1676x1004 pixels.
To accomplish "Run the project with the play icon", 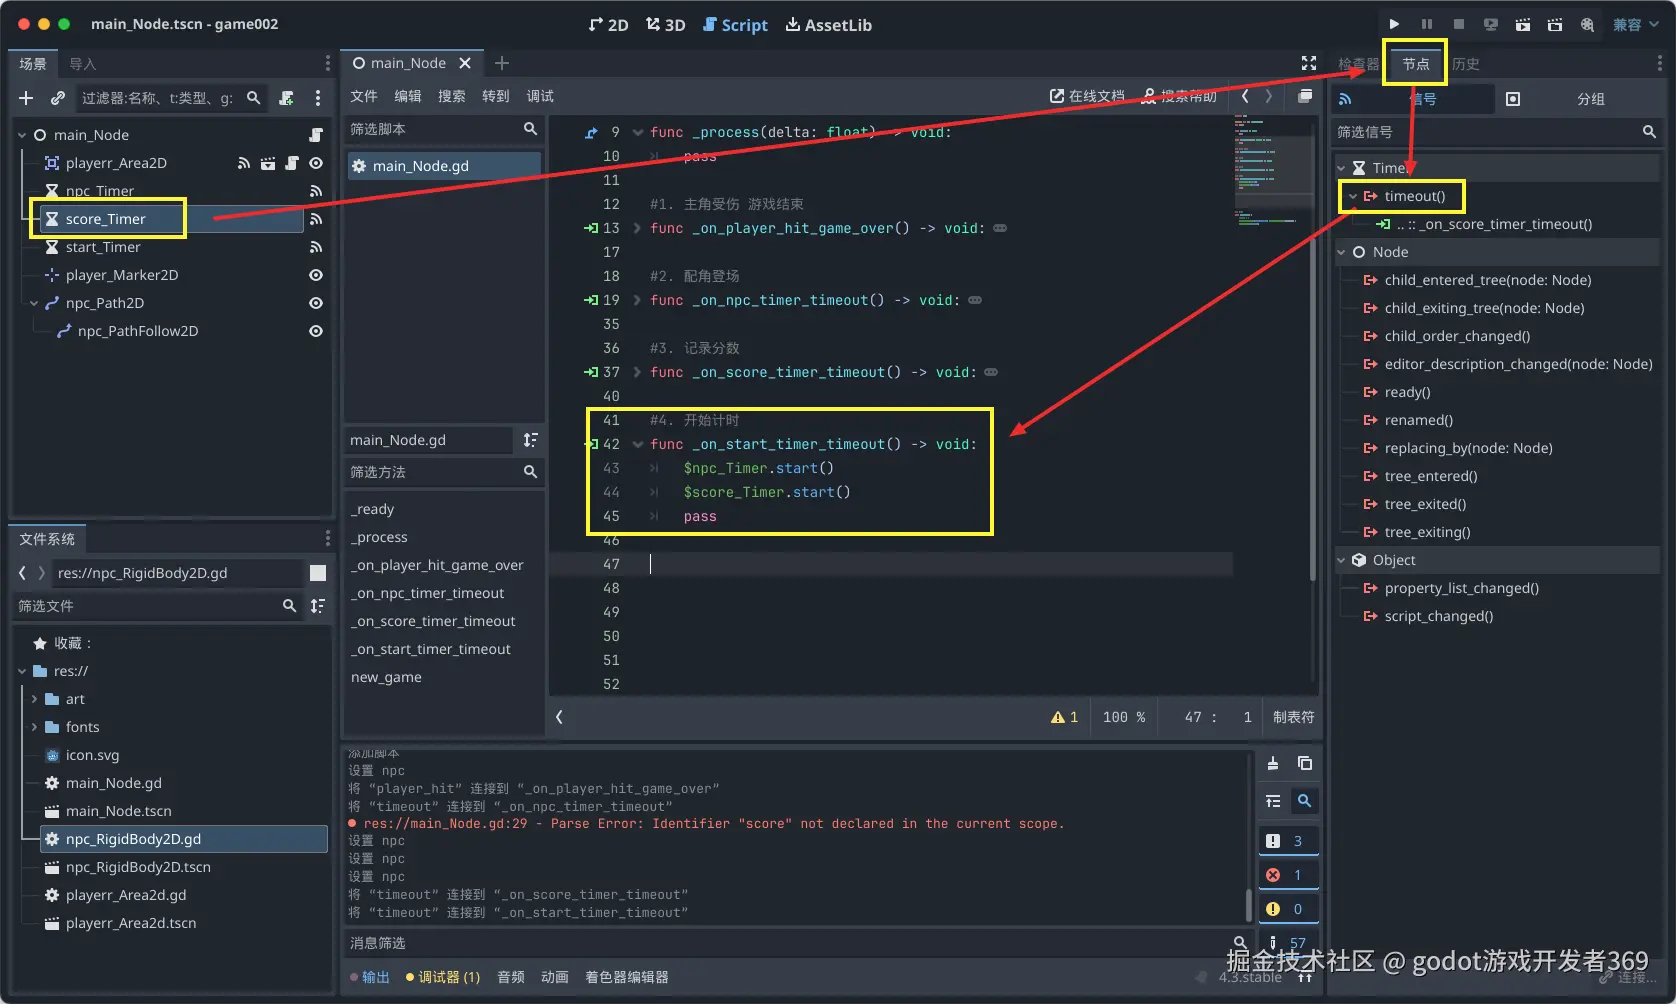I will coord(1394,24).
